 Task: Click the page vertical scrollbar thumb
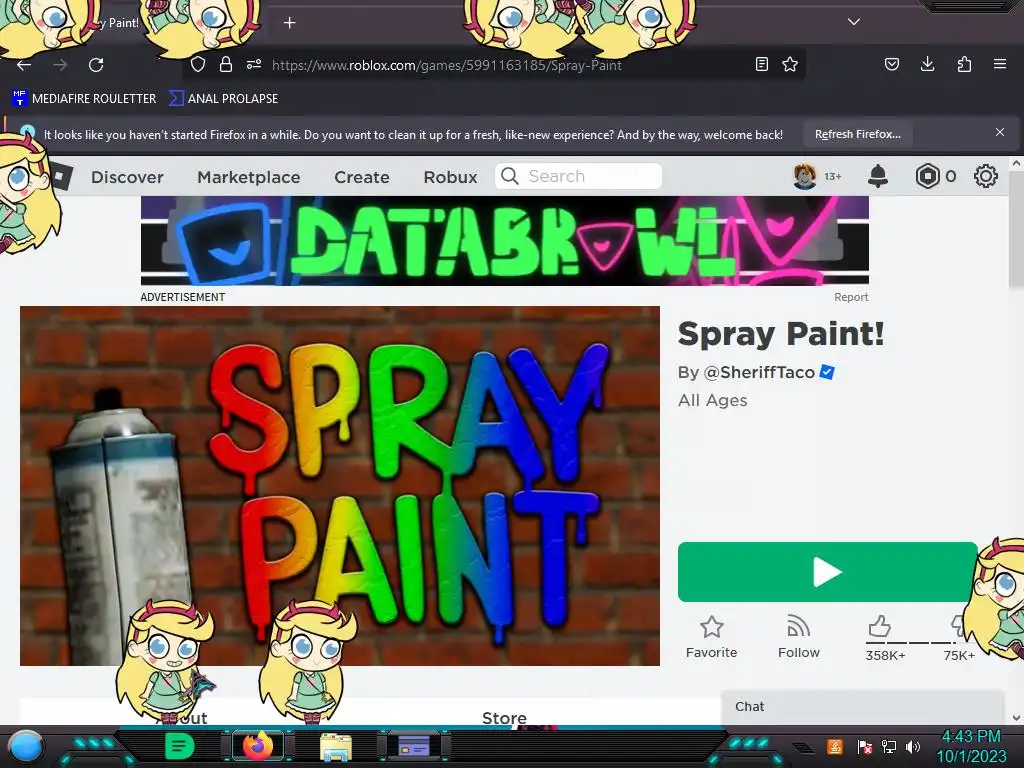(1016, 229)
